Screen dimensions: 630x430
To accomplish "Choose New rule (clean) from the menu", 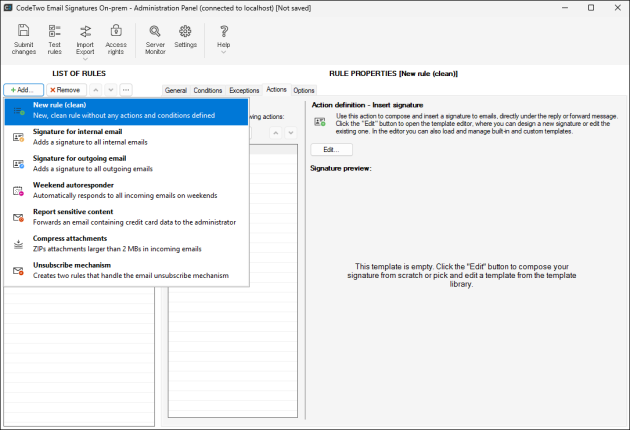I will click(126, 110).
